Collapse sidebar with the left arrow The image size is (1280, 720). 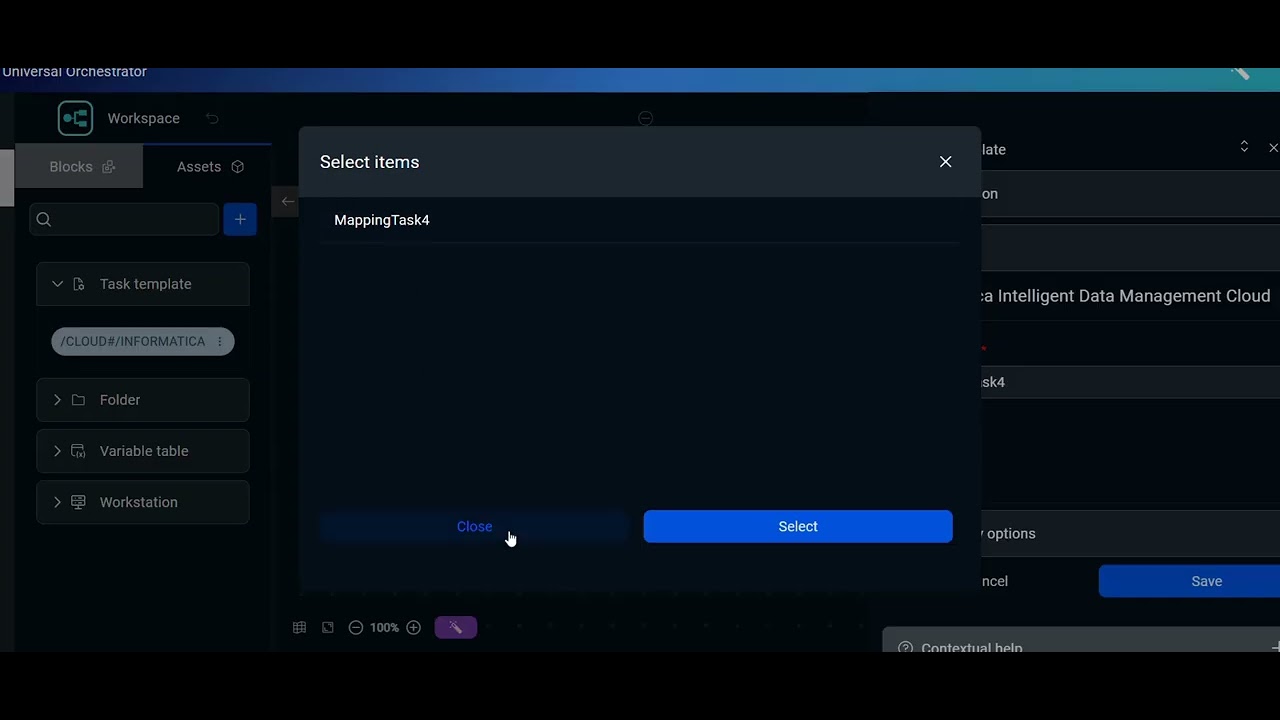click(x=287, y=202)
